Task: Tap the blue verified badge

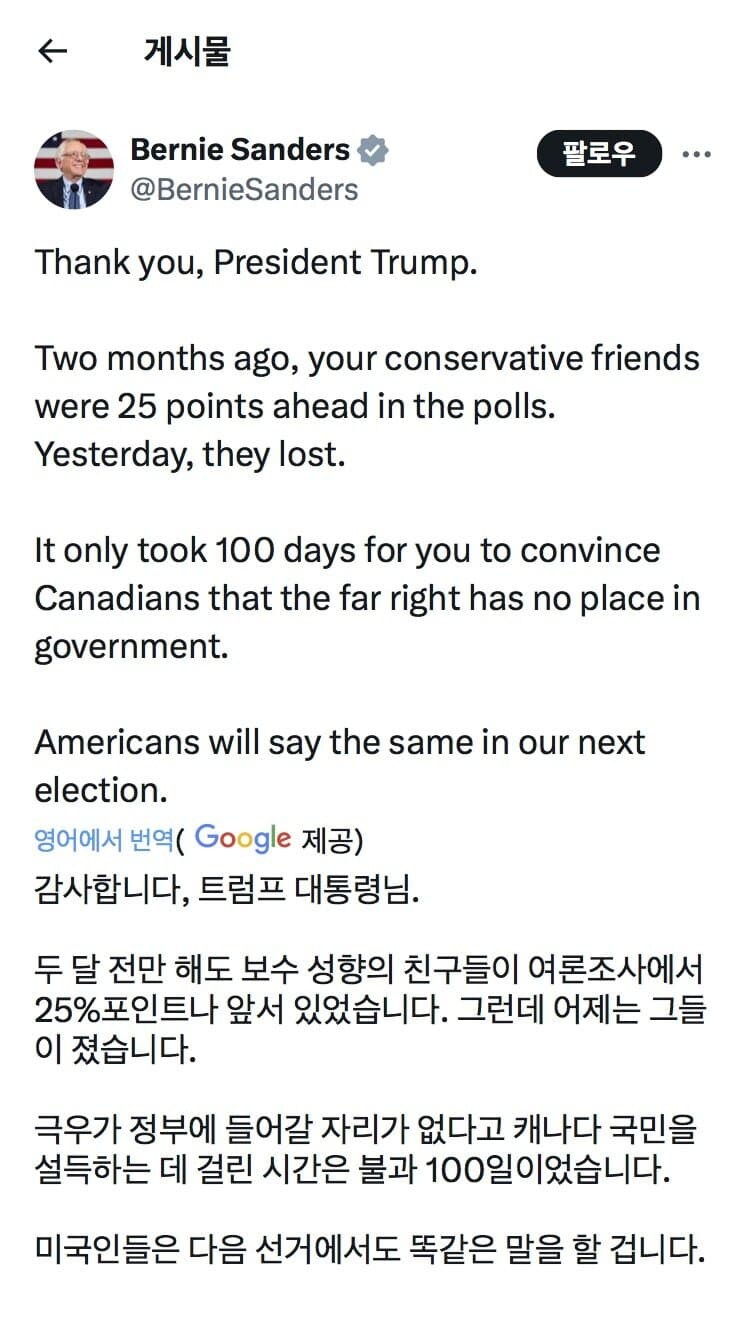Action: point(374,151)
